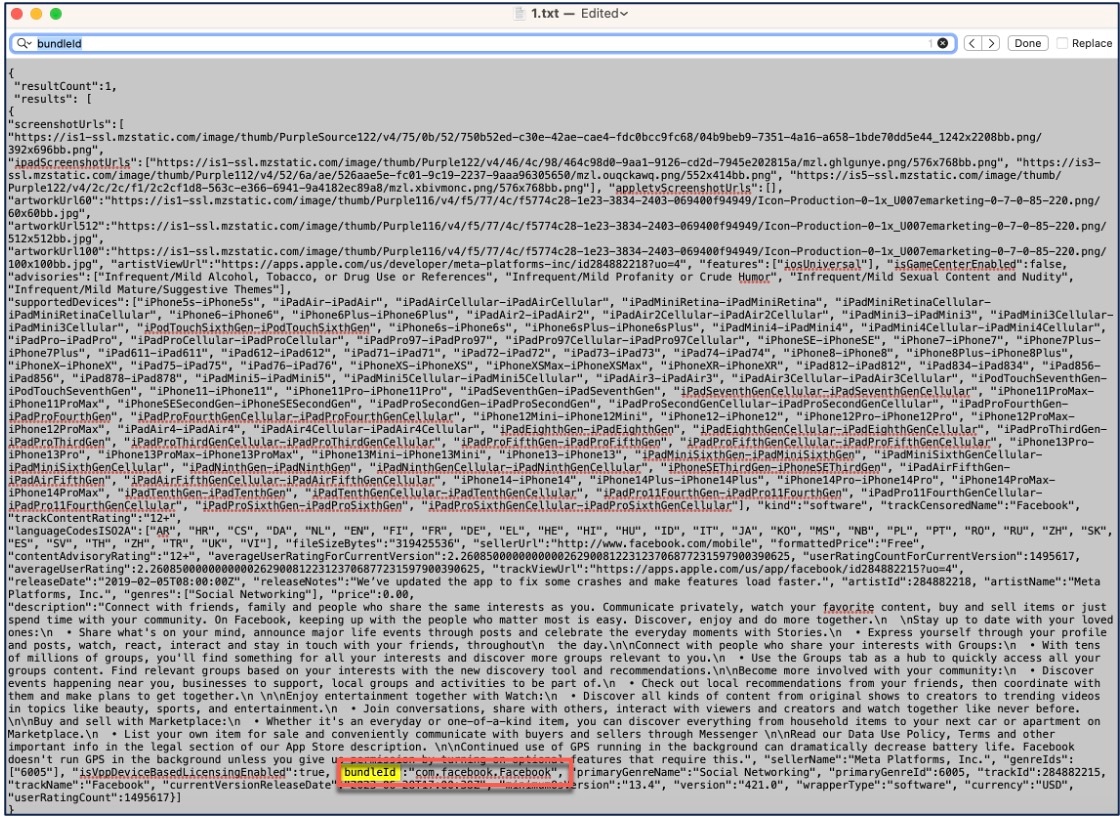1120x818 pixels.
Task: Click the "languageCodesISO2A" key
Action: tap(73, 532)
